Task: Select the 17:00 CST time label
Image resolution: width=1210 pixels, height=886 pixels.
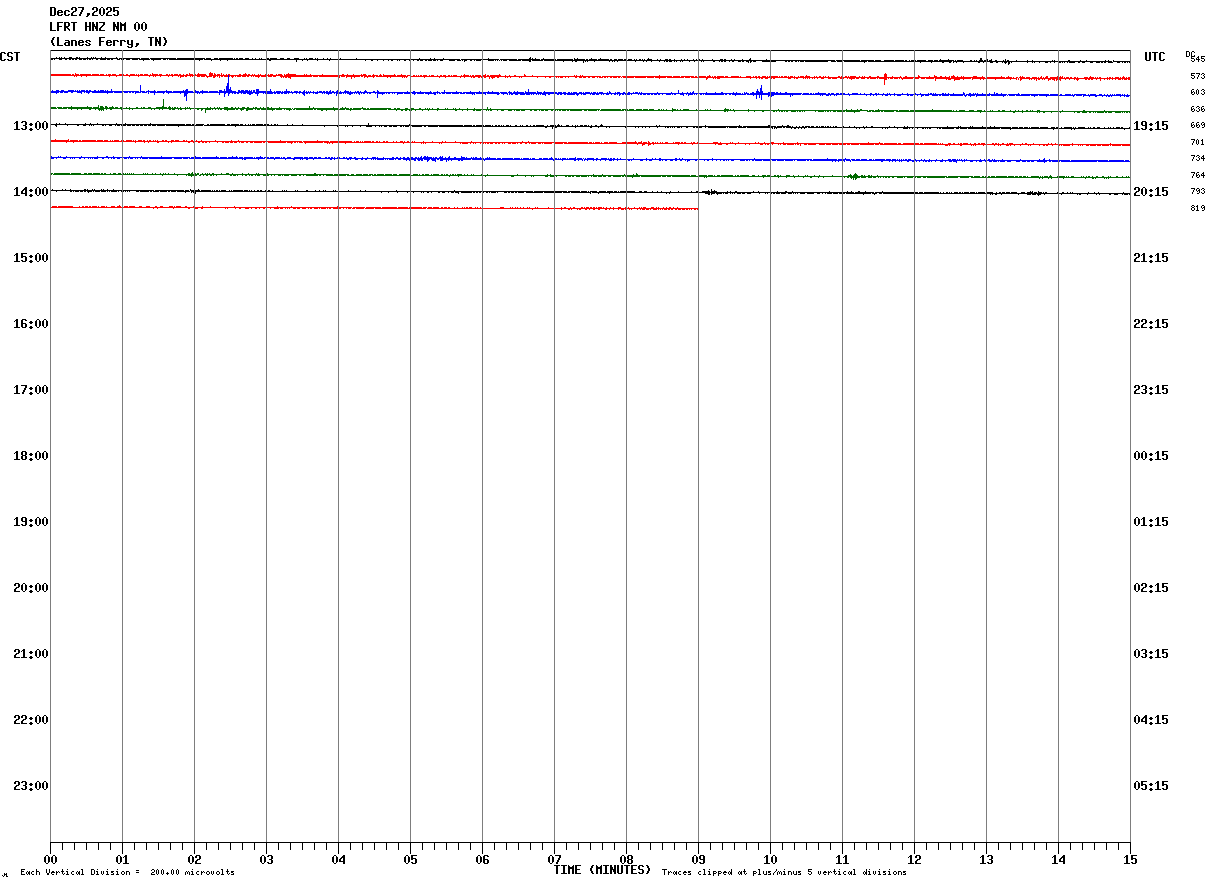Action: pos(31,390)
